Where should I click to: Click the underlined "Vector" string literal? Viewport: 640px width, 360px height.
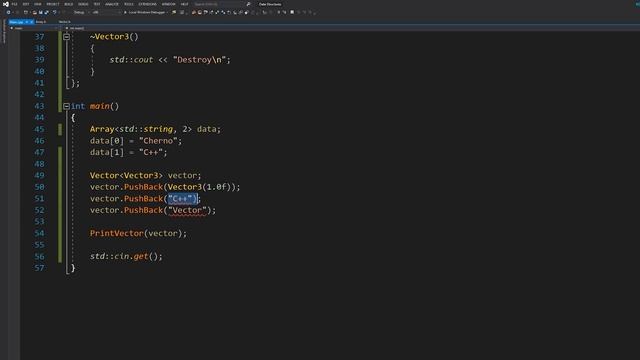187,210
